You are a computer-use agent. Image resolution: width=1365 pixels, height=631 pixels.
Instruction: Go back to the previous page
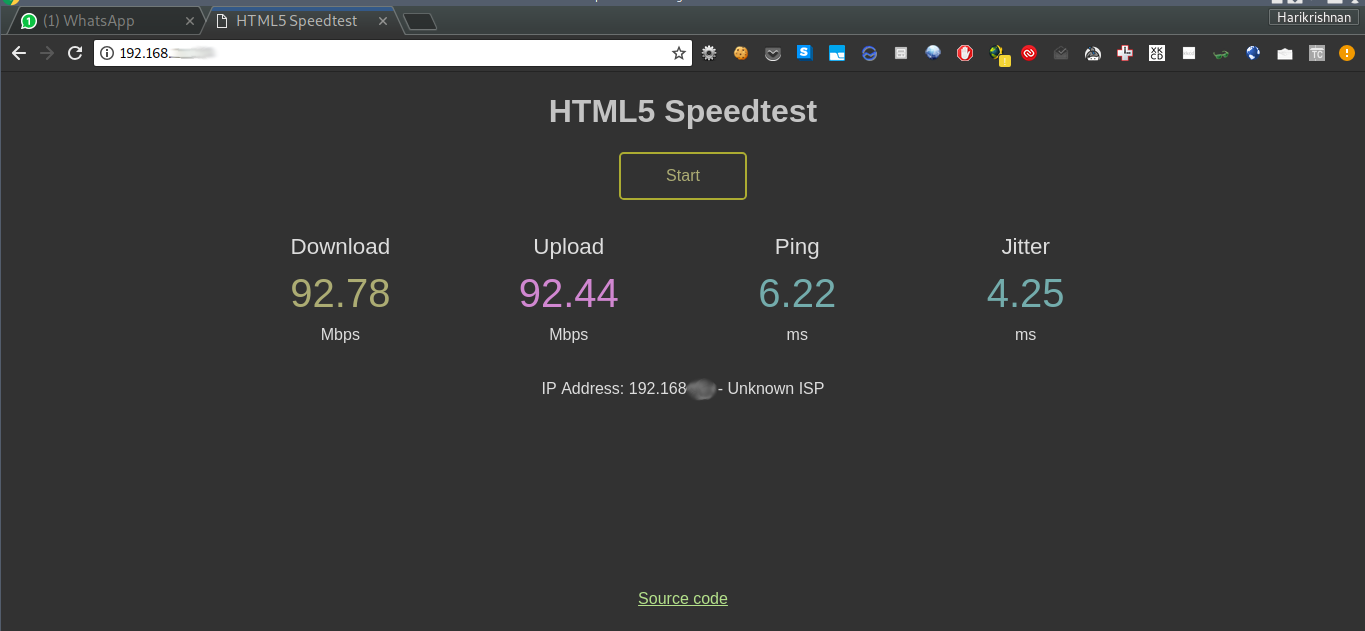[18, 53]
